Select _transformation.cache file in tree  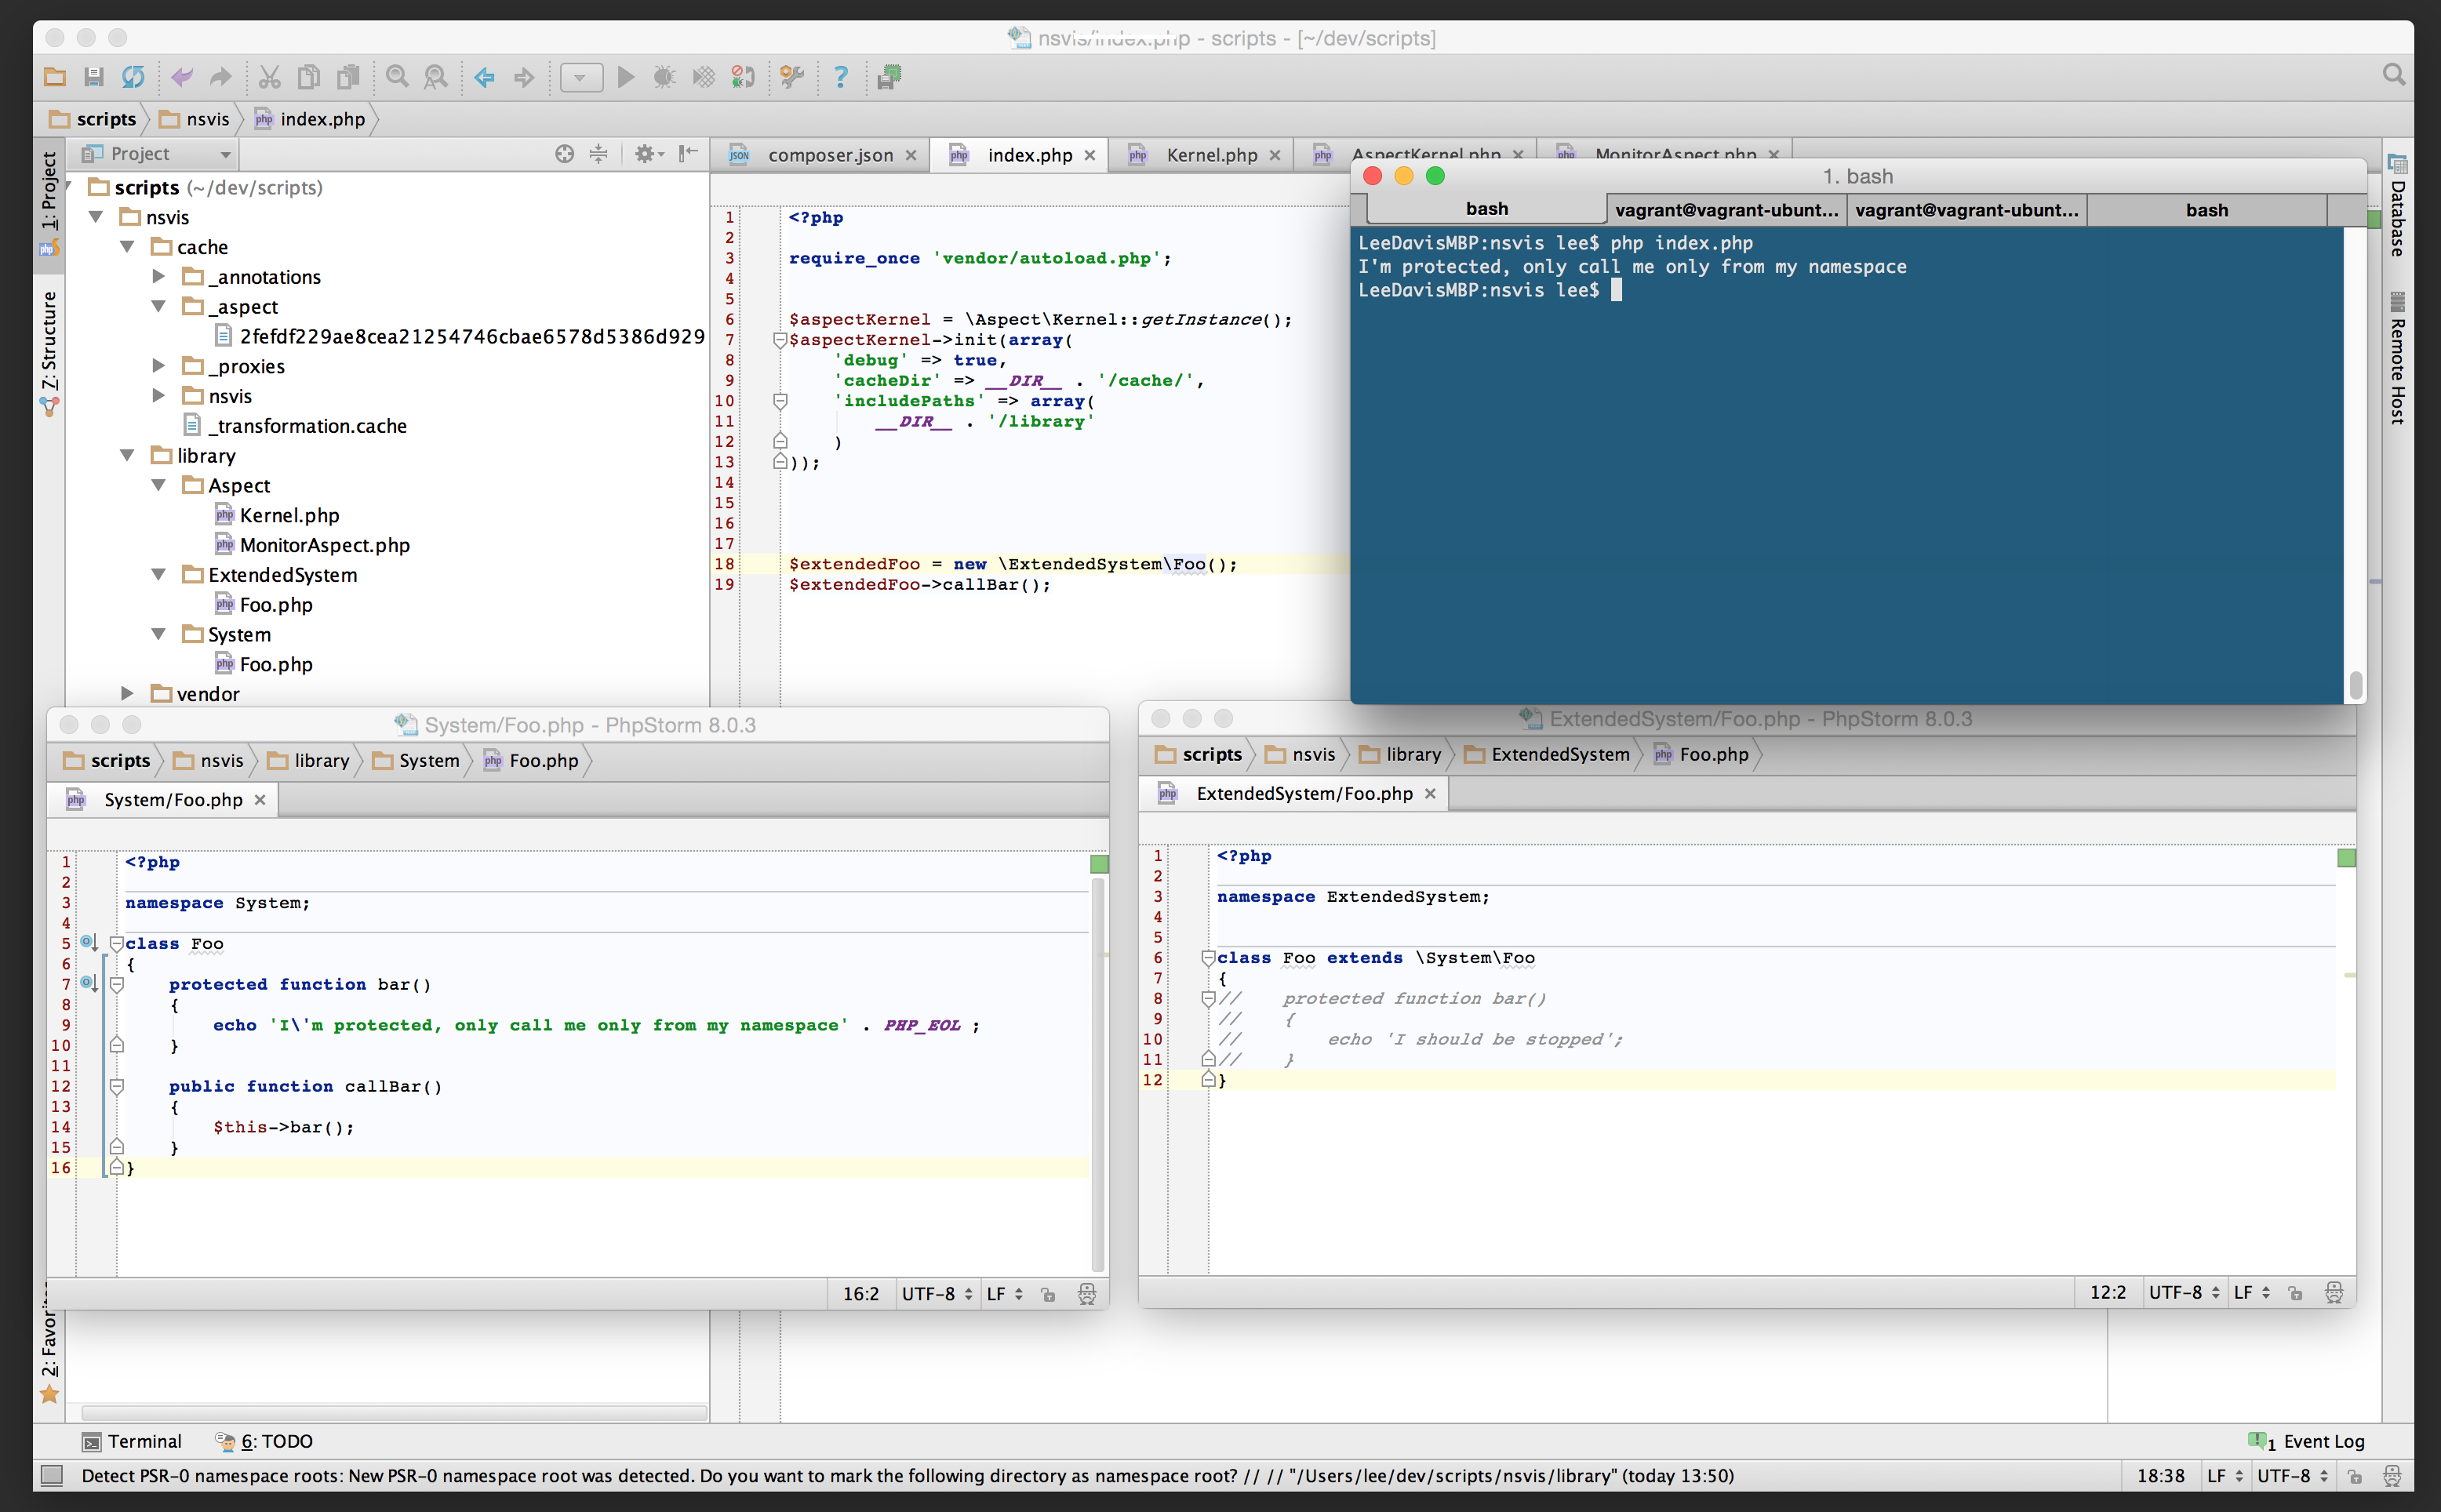pyautogui.click(x=296, y=426)
